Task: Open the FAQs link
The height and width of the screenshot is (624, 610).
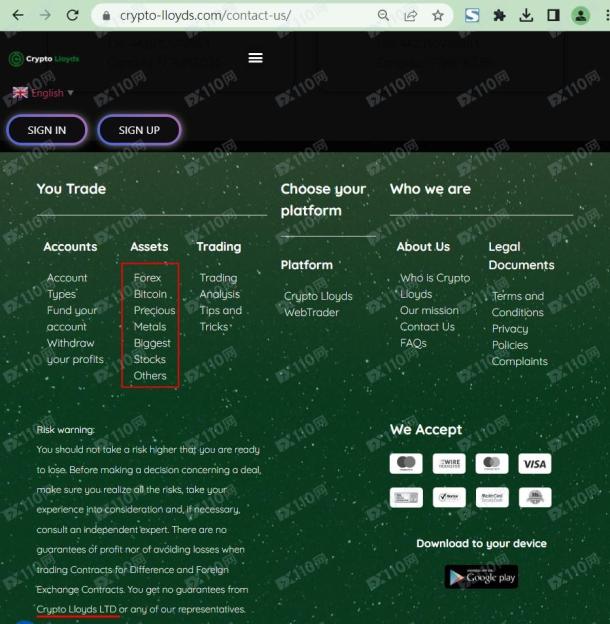Action: (x=413, y=343)
